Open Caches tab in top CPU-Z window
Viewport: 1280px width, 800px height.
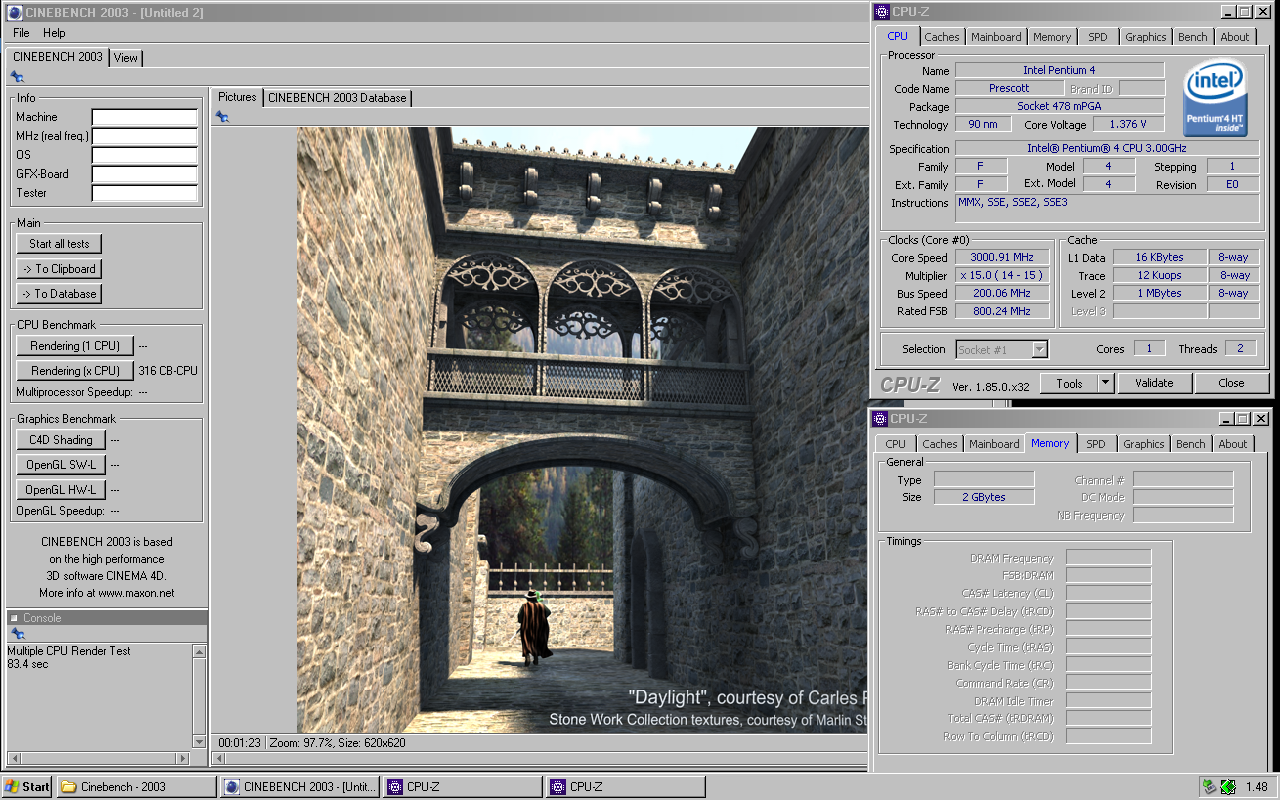pyautogui.click(x=941, y=37)
